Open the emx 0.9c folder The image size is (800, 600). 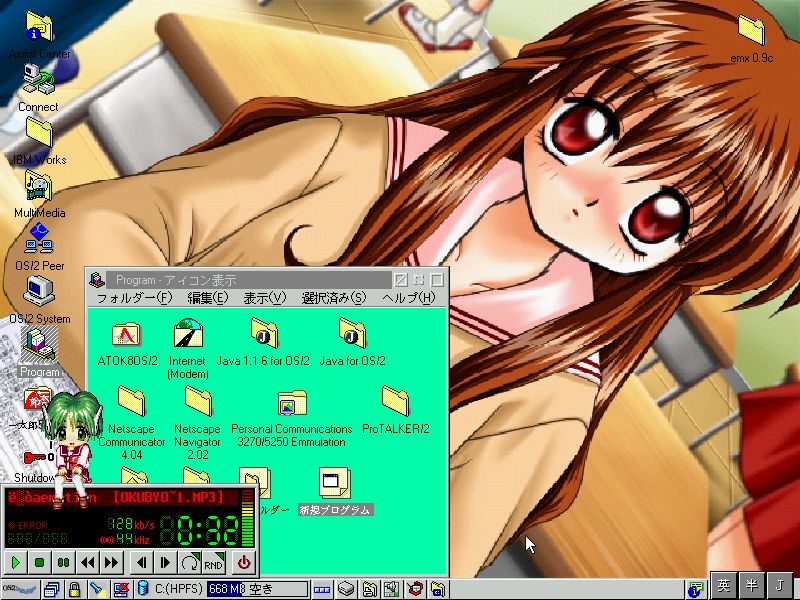click(752, 30)
